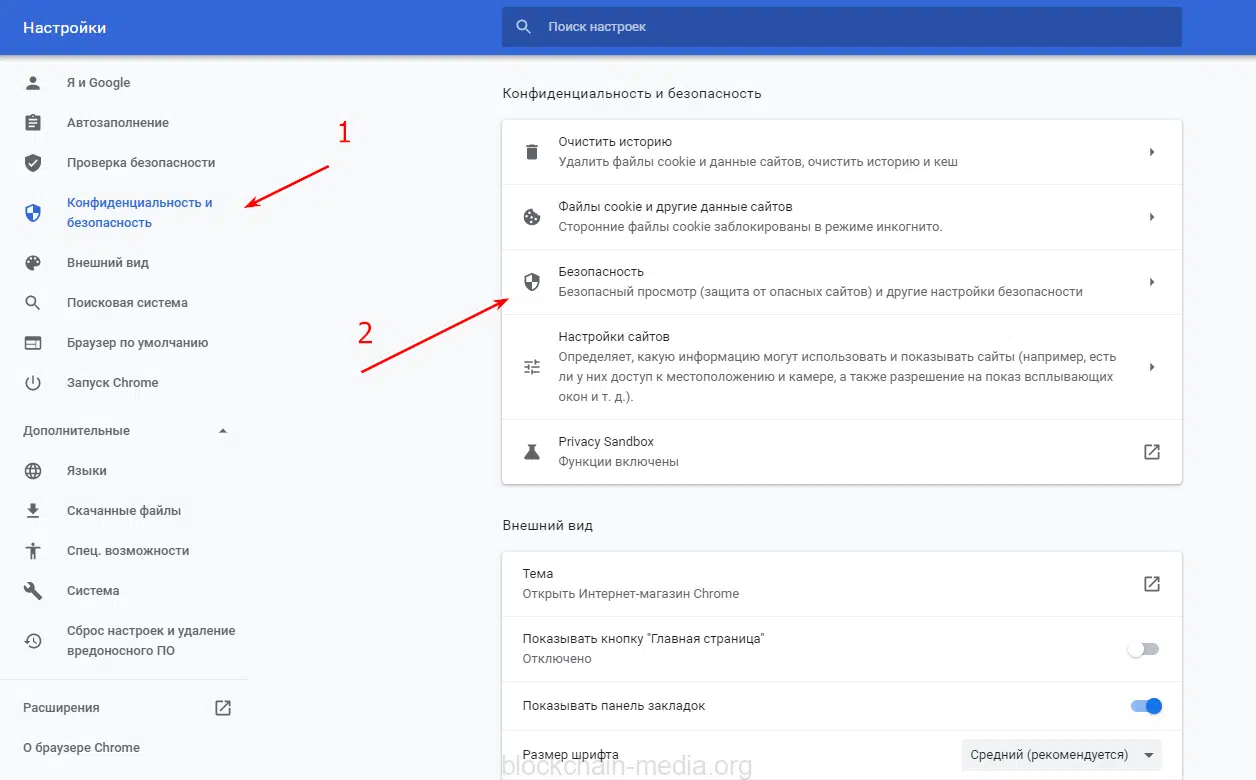Open Поисковая система sidebar section
Viewport: 1256px width, 780px height.
pos(127,303)
